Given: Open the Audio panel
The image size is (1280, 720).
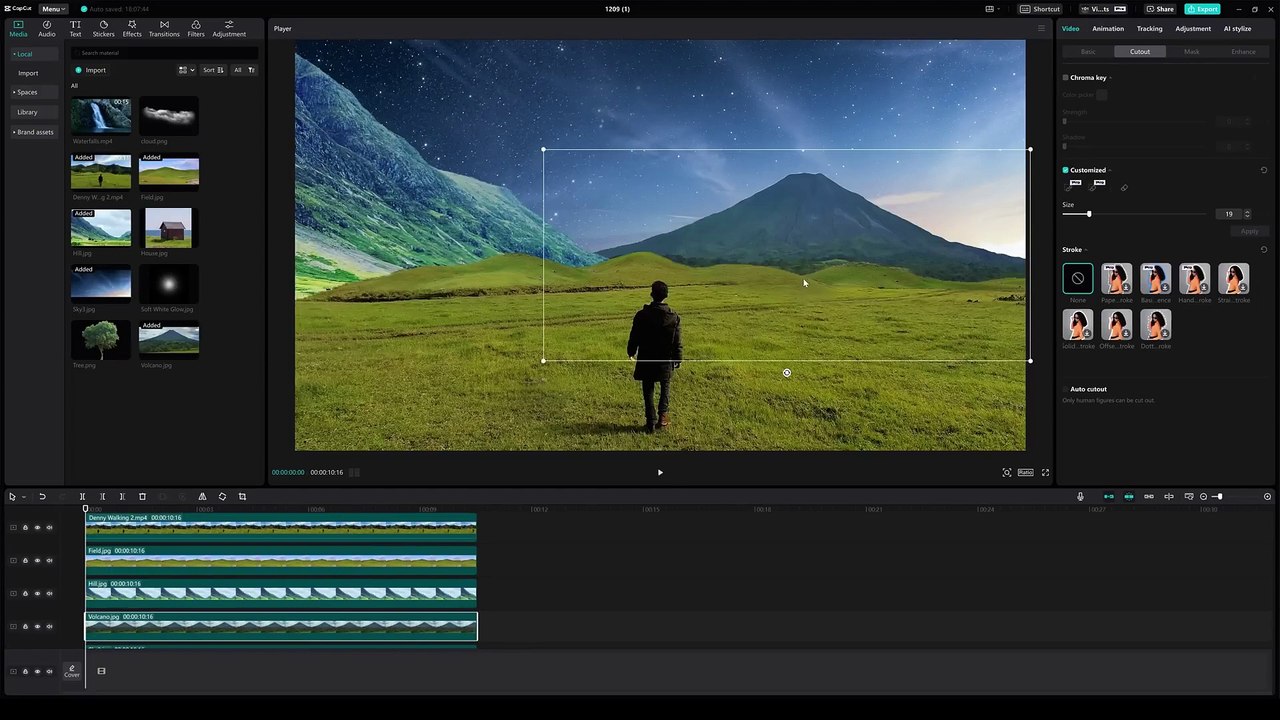Looking at the screenshot, I should (47, 28).
